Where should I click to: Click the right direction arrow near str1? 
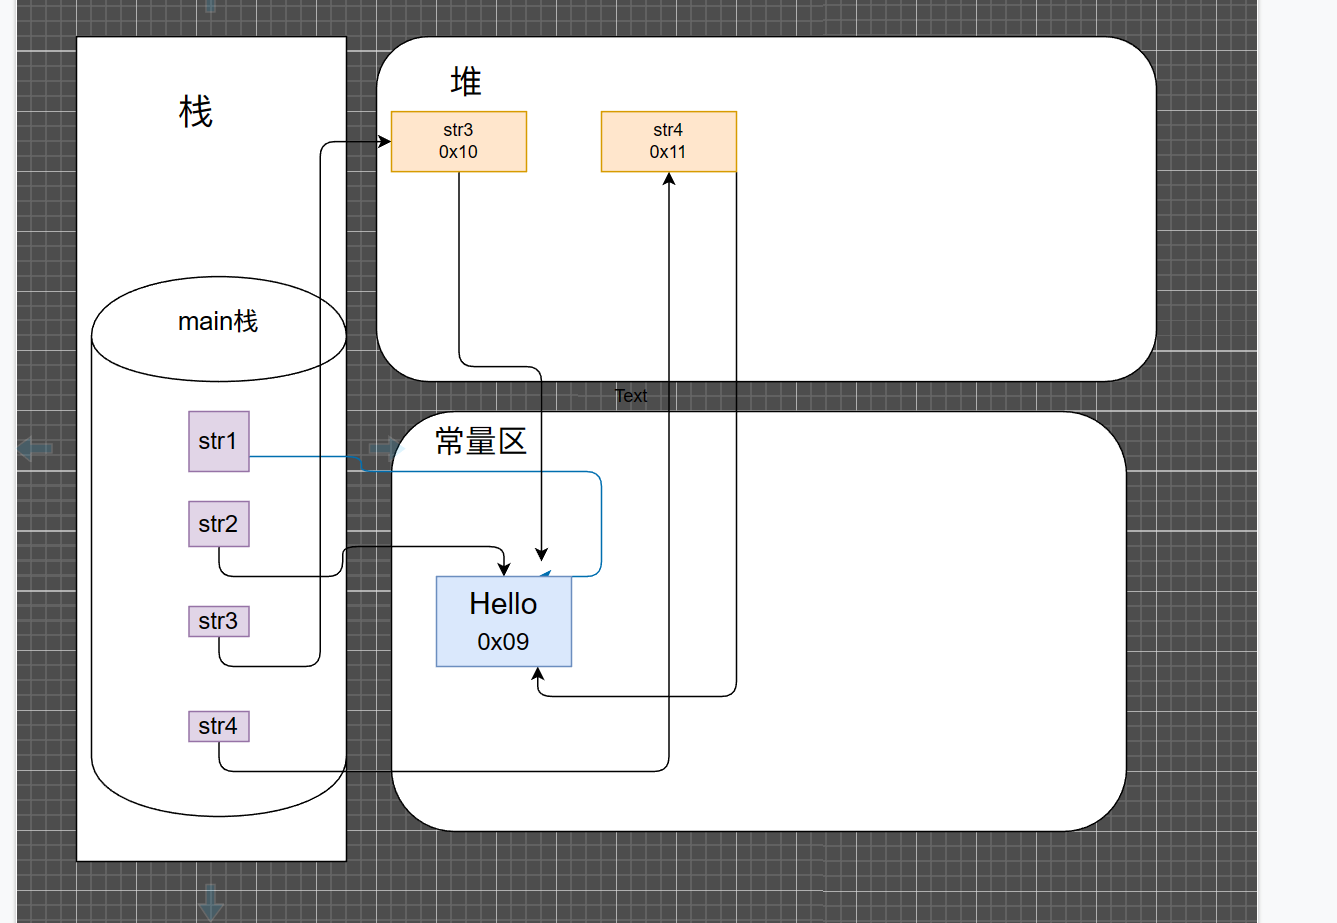tap(383, 447)
